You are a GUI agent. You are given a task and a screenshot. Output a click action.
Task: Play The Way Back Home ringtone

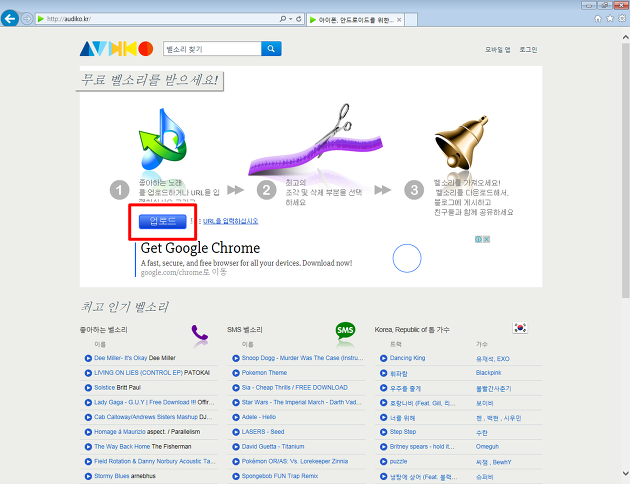click(88, 447)
